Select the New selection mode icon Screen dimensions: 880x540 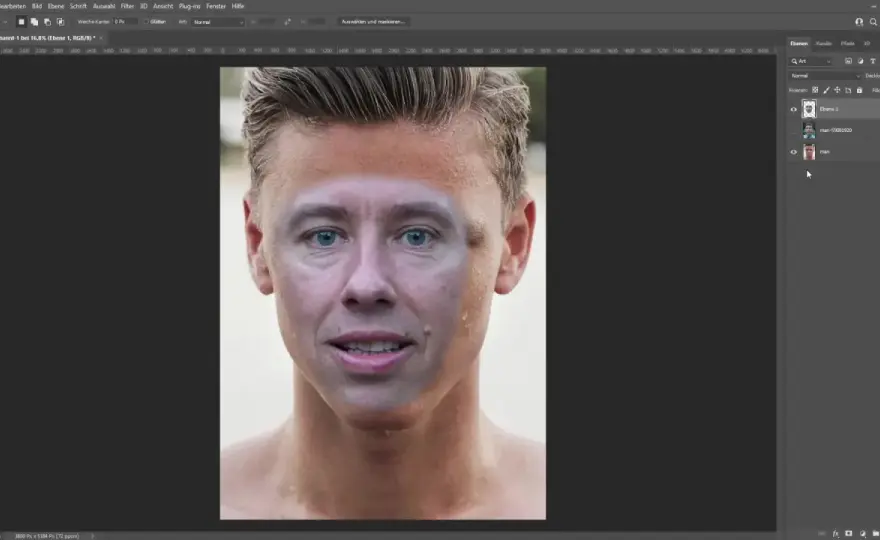click(21, 22)
